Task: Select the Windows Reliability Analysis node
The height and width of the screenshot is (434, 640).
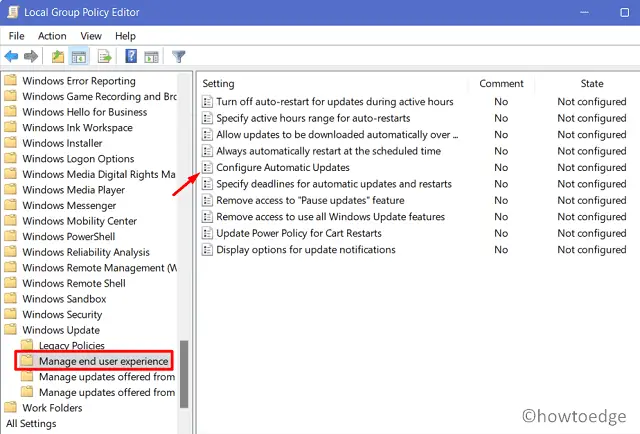Action: (86, 252)
